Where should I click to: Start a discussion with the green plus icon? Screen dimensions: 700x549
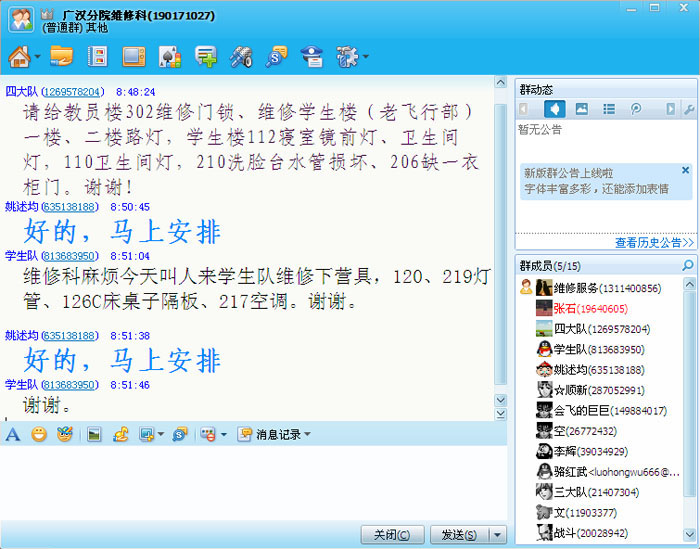click(x=206, y=57)
